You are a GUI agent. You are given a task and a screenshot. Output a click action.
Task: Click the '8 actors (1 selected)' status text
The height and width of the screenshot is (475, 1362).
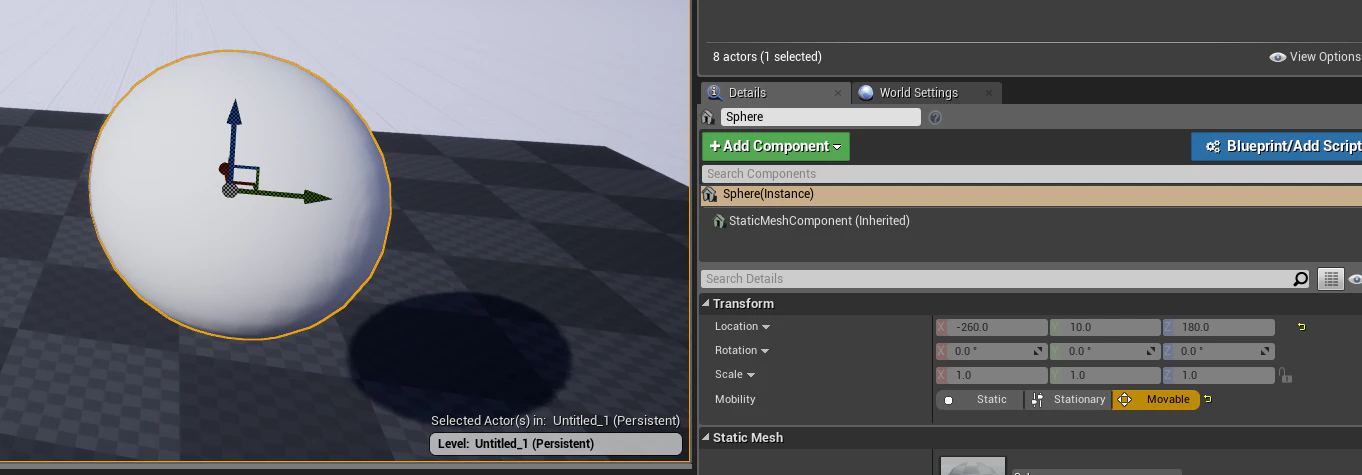[x=767, y=57]
